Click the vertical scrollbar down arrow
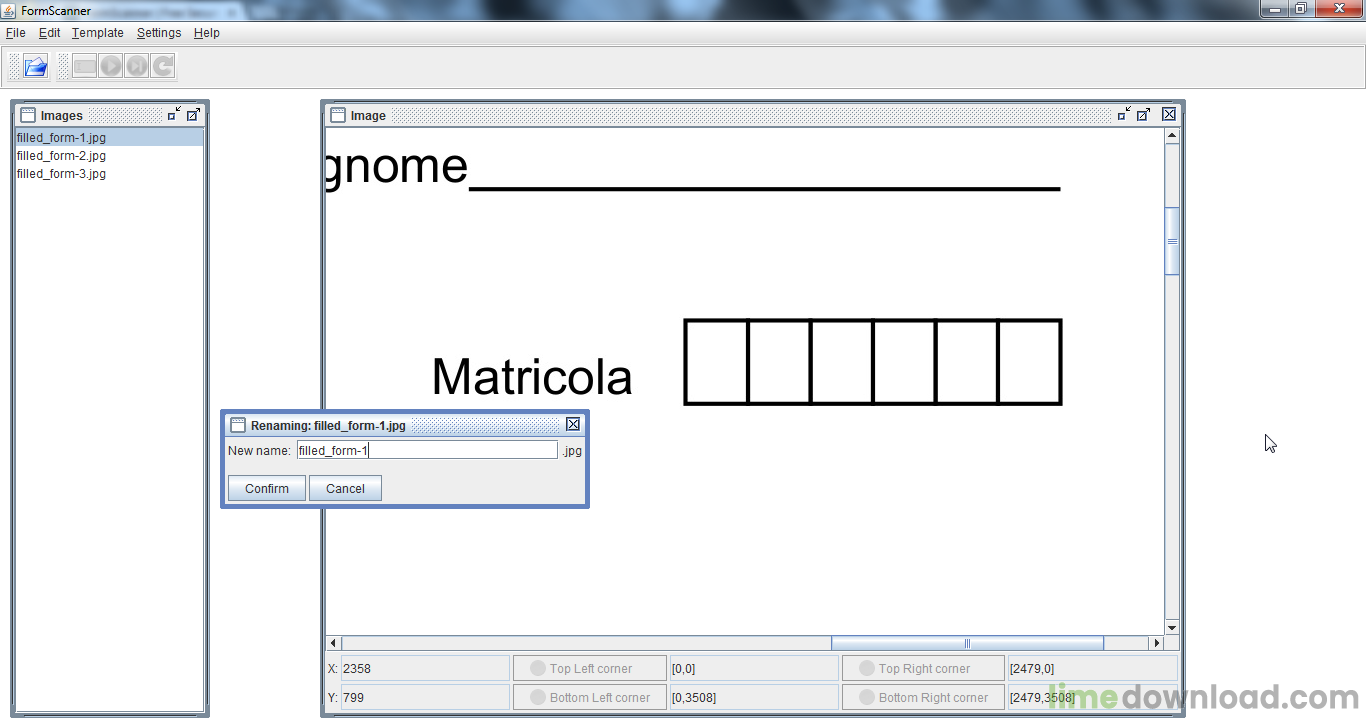 tap(1172, 627)
